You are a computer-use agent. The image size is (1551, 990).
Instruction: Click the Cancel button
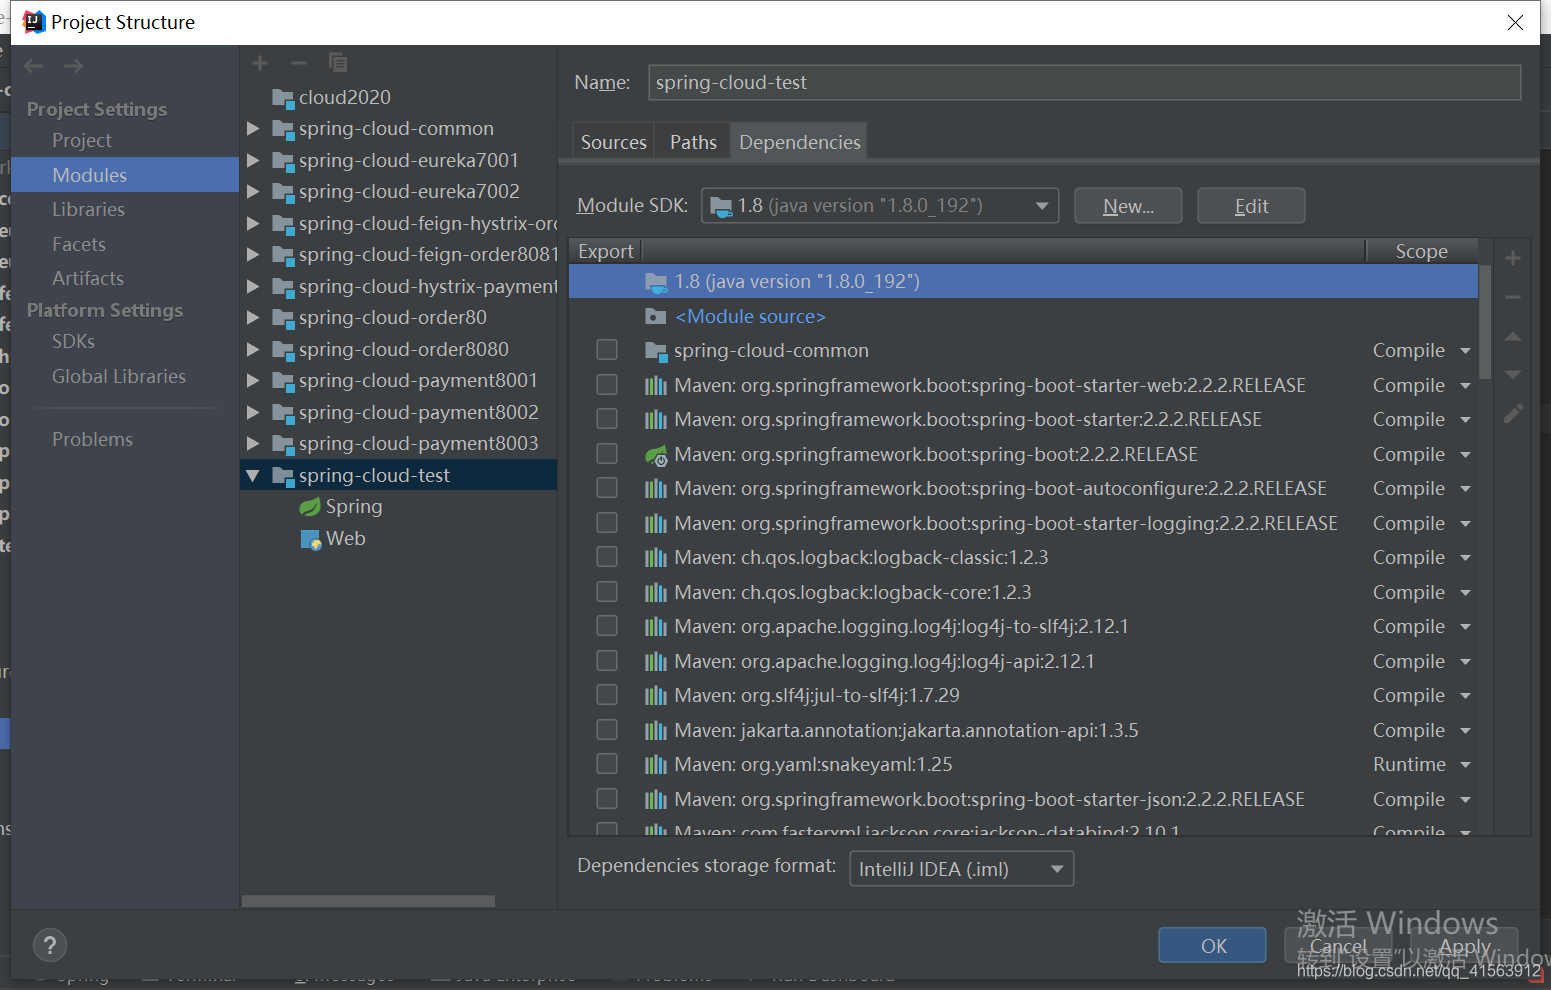1338,946
